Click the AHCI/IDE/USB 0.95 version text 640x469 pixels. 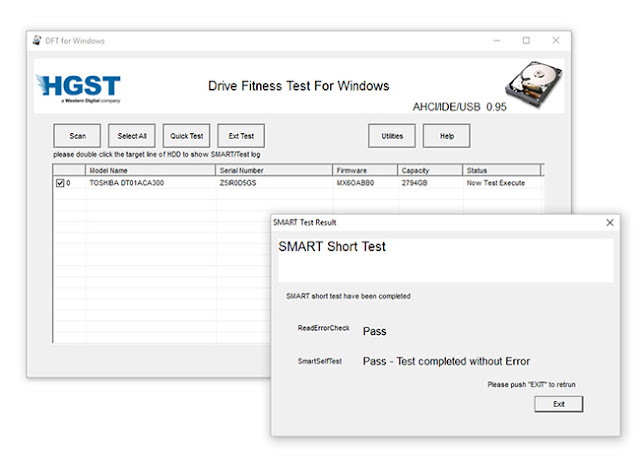point(459,107)
